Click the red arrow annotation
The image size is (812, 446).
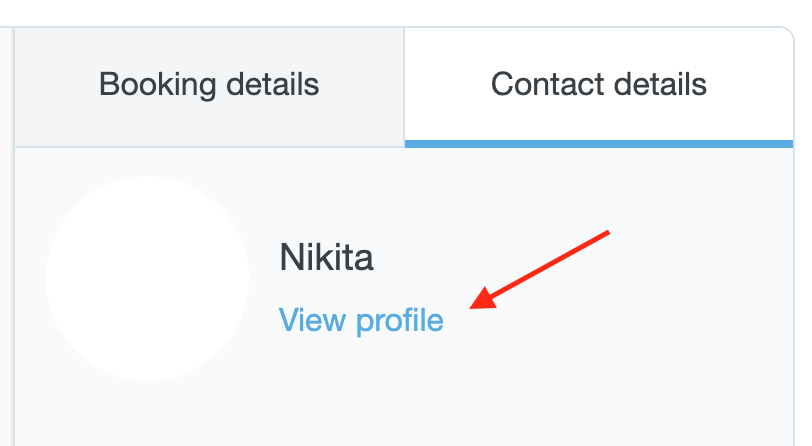[x=540, y=270]
